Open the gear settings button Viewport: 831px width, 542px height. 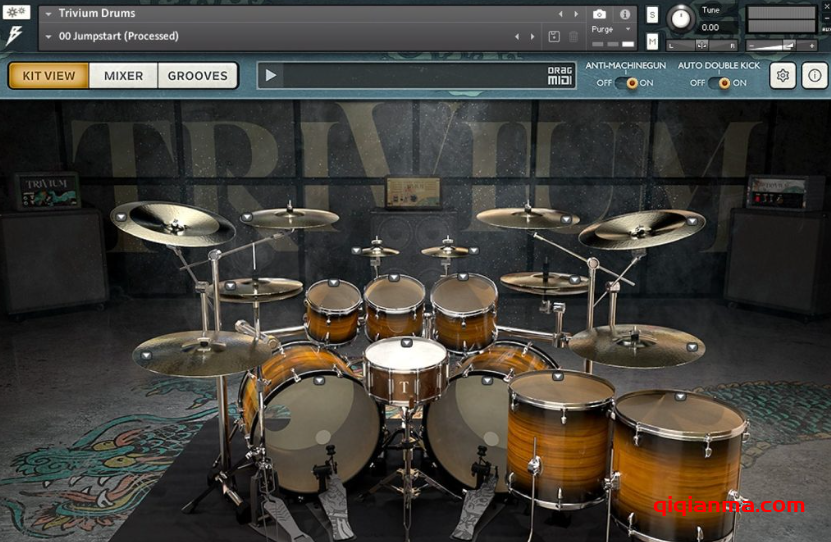tap(783, 76)
